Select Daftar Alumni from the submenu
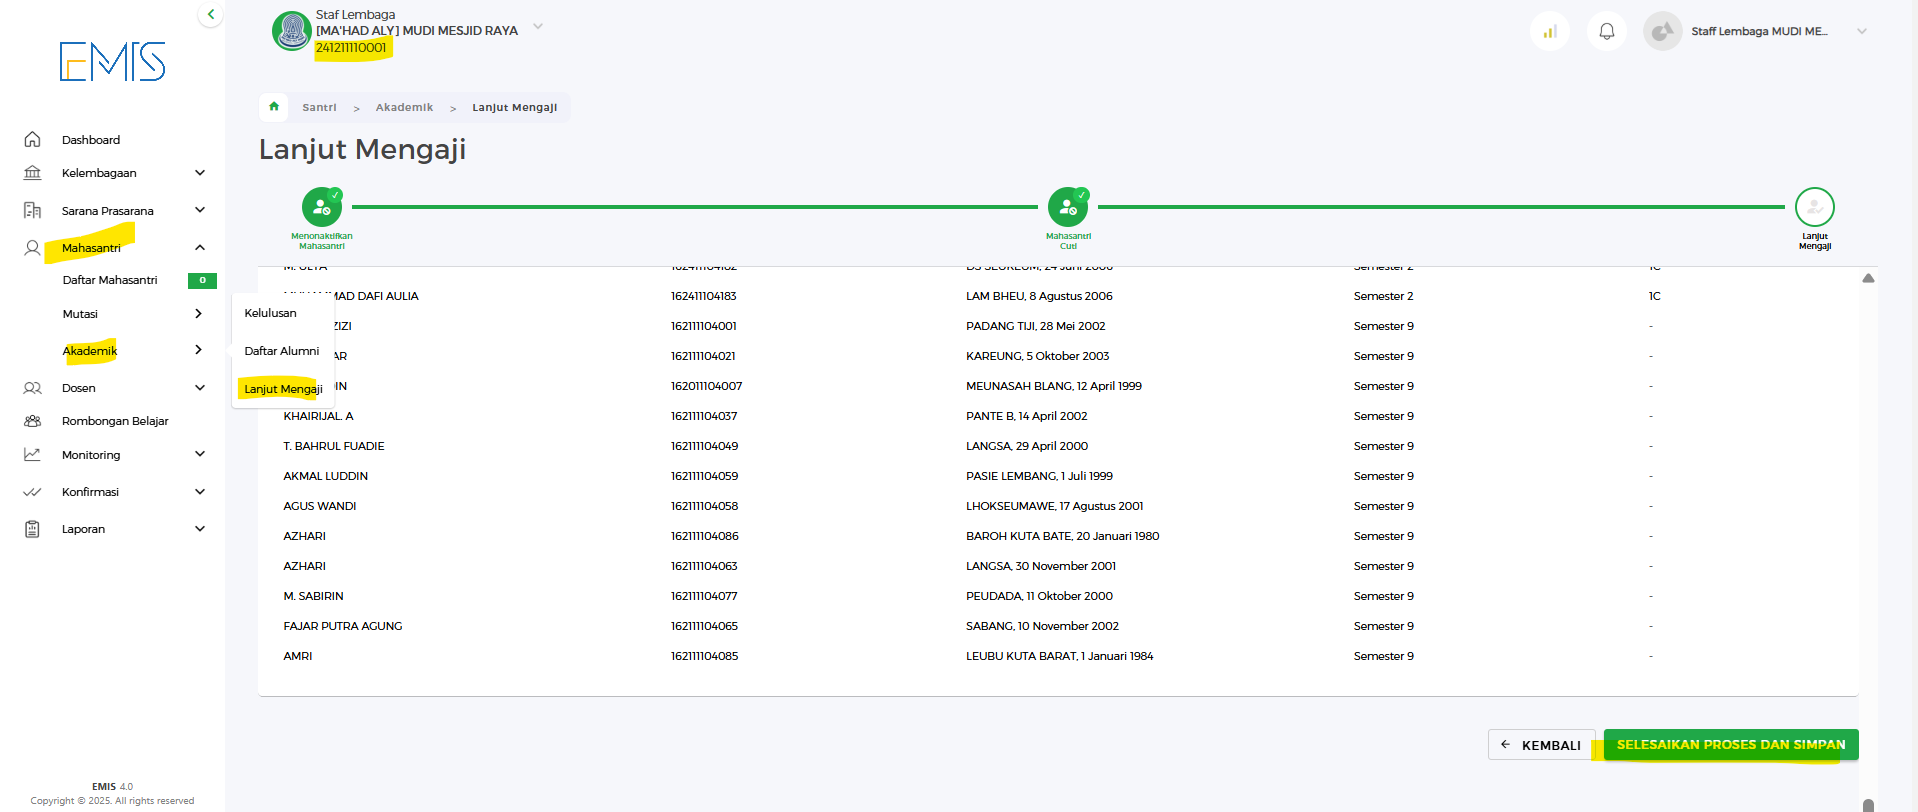Screen dimensions: 1918x812 click(x=282, y=351)
